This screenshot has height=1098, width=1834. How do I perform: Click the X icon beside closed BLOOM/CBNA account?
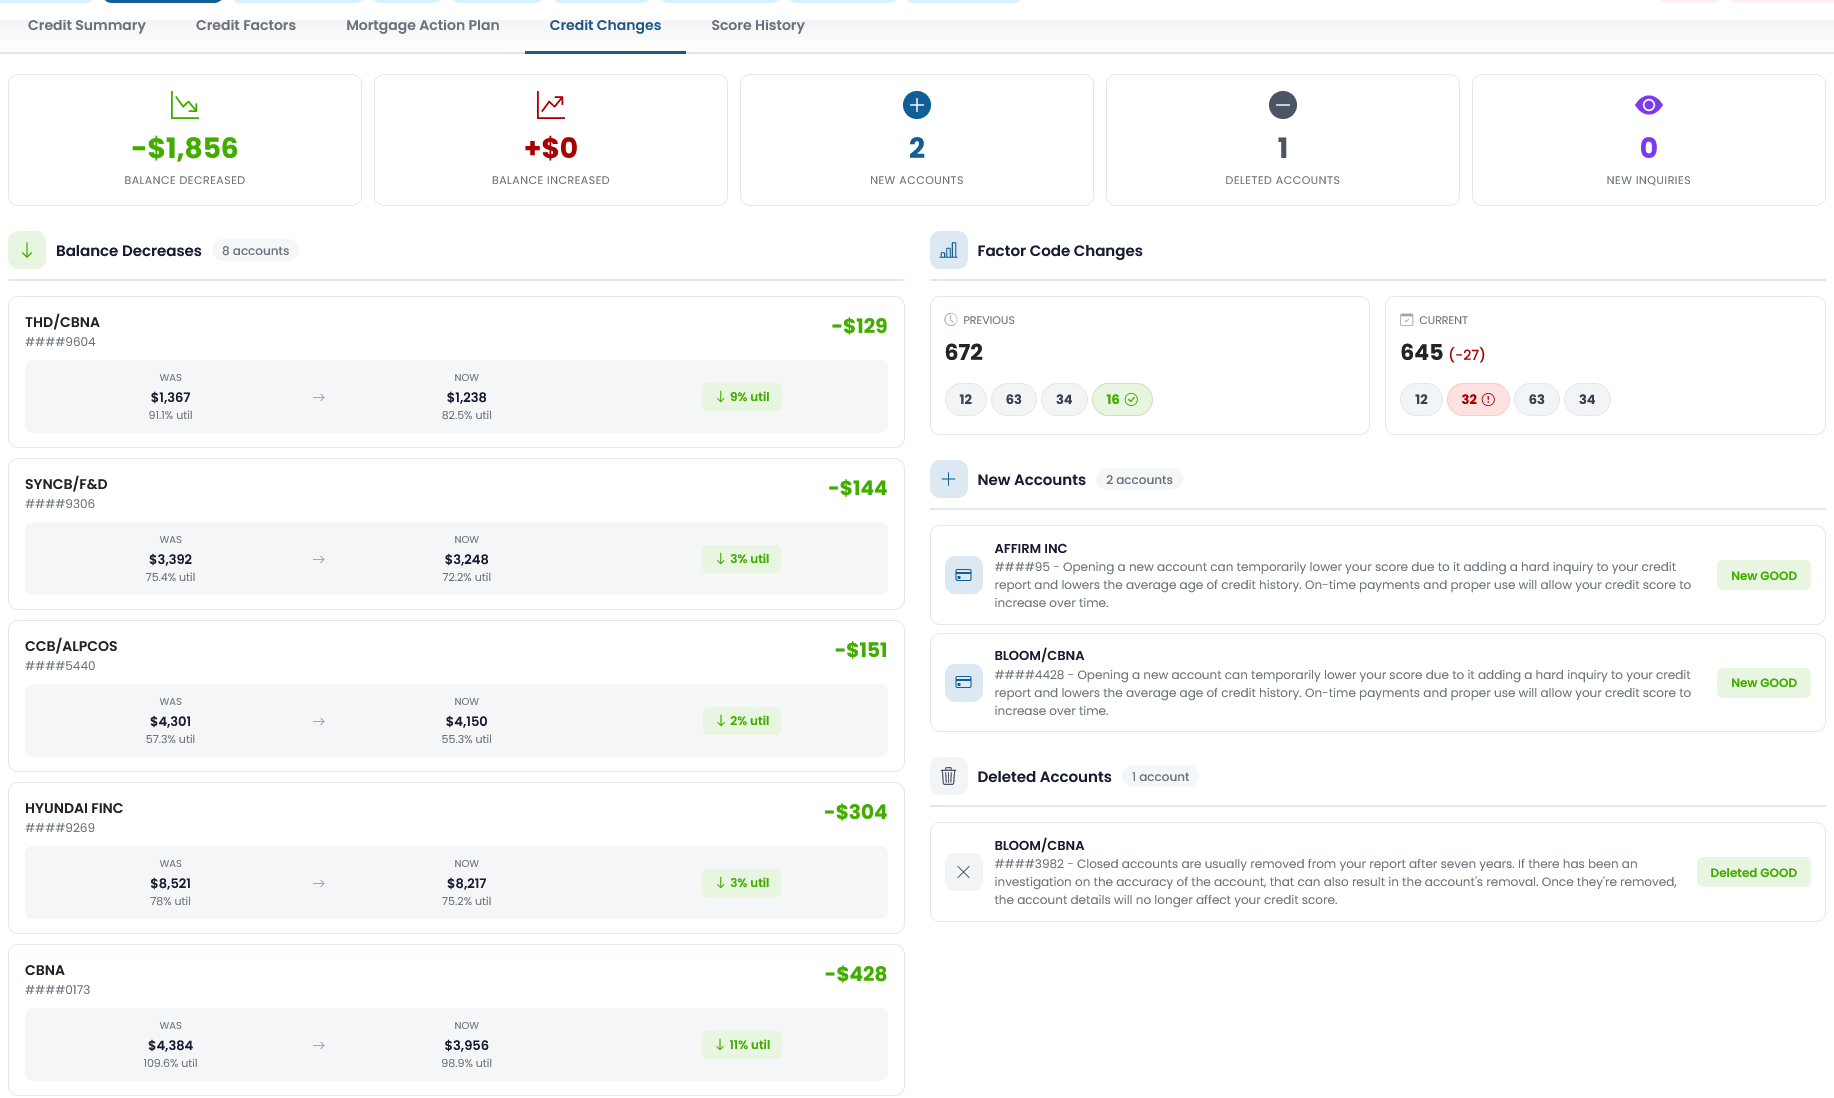click(963, 872)
